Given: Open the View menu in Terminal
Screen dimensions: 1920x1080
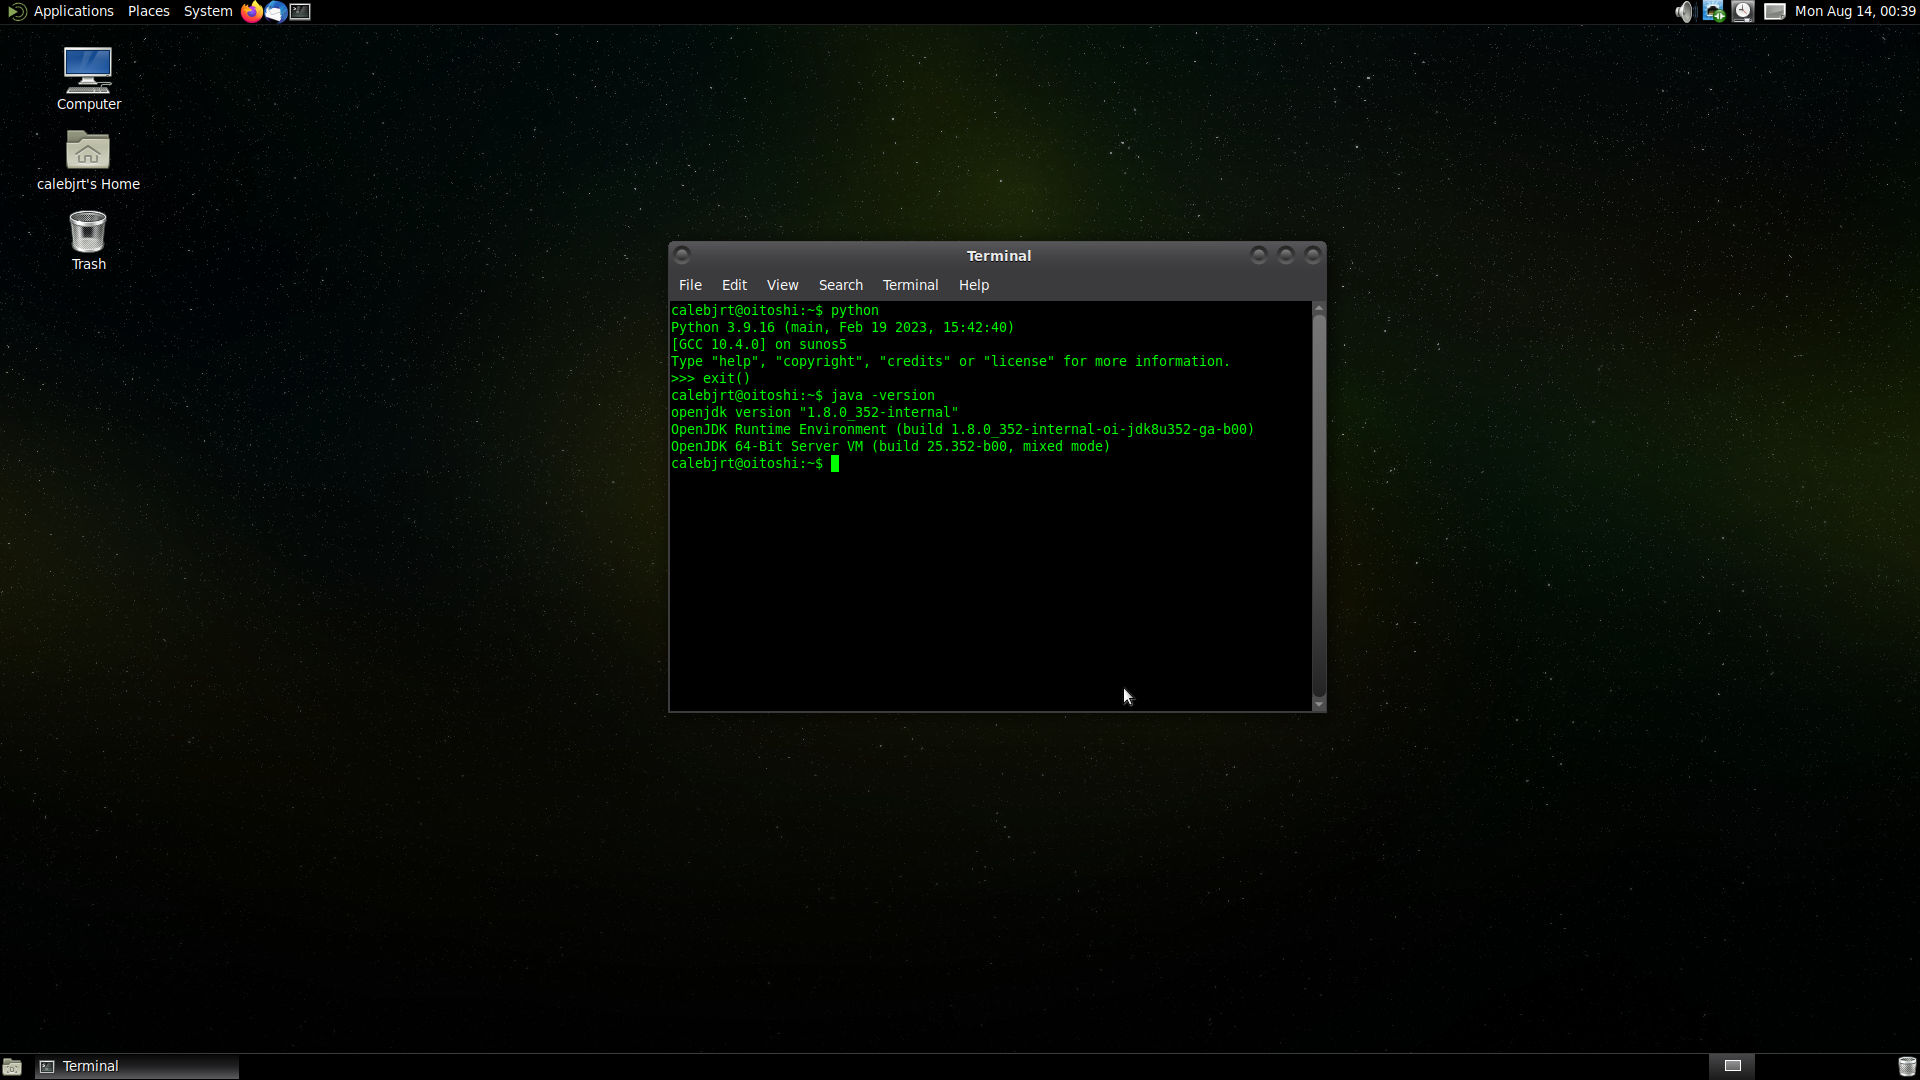Looking at the screenshot, I should coord(782,285).
